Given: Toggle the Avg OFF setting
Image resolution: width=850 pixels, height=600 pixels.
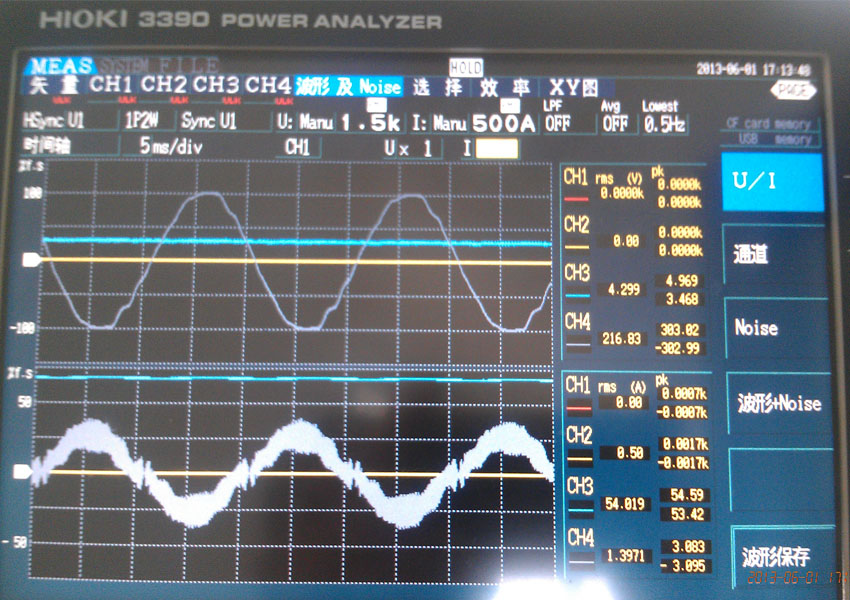Looking at the screenshot, I should click(x=614, y=124).
